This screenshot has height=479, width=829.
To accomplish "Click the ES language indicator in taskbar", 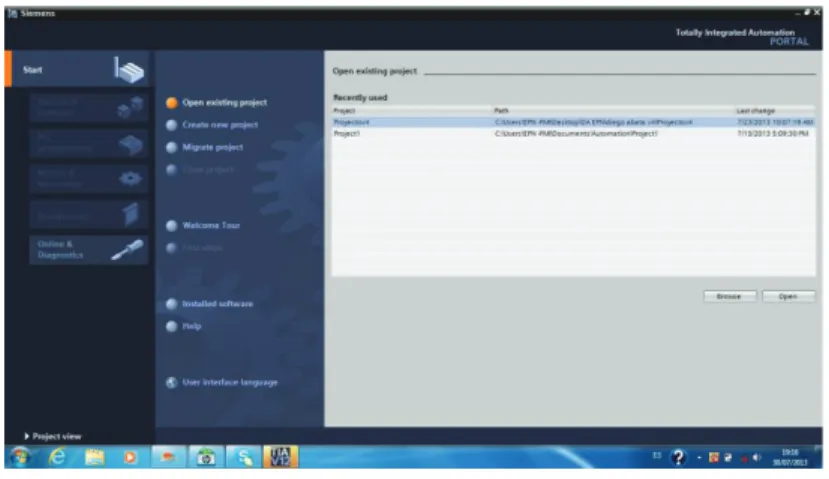I will coord(657,455).
